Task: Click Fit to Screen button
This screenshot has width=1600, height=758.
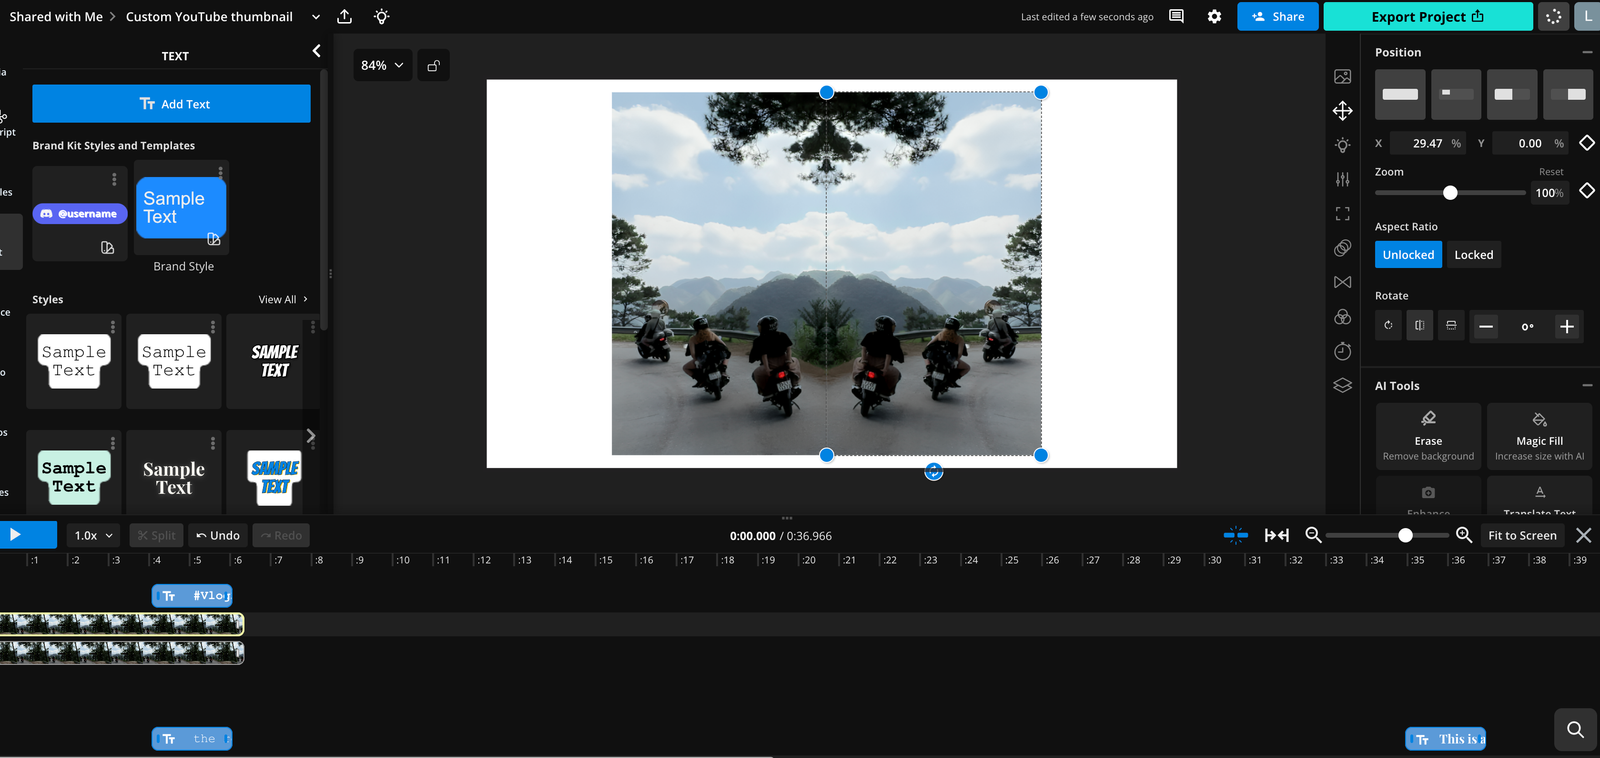Action: 1522,536
